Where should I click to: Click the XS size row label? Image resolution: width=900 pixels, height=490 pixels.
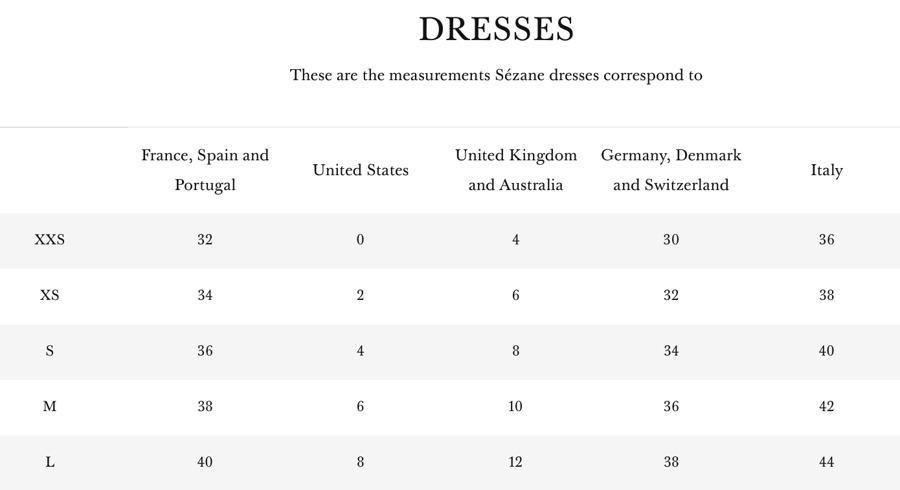pyautogui.click(x=49, y=296)
